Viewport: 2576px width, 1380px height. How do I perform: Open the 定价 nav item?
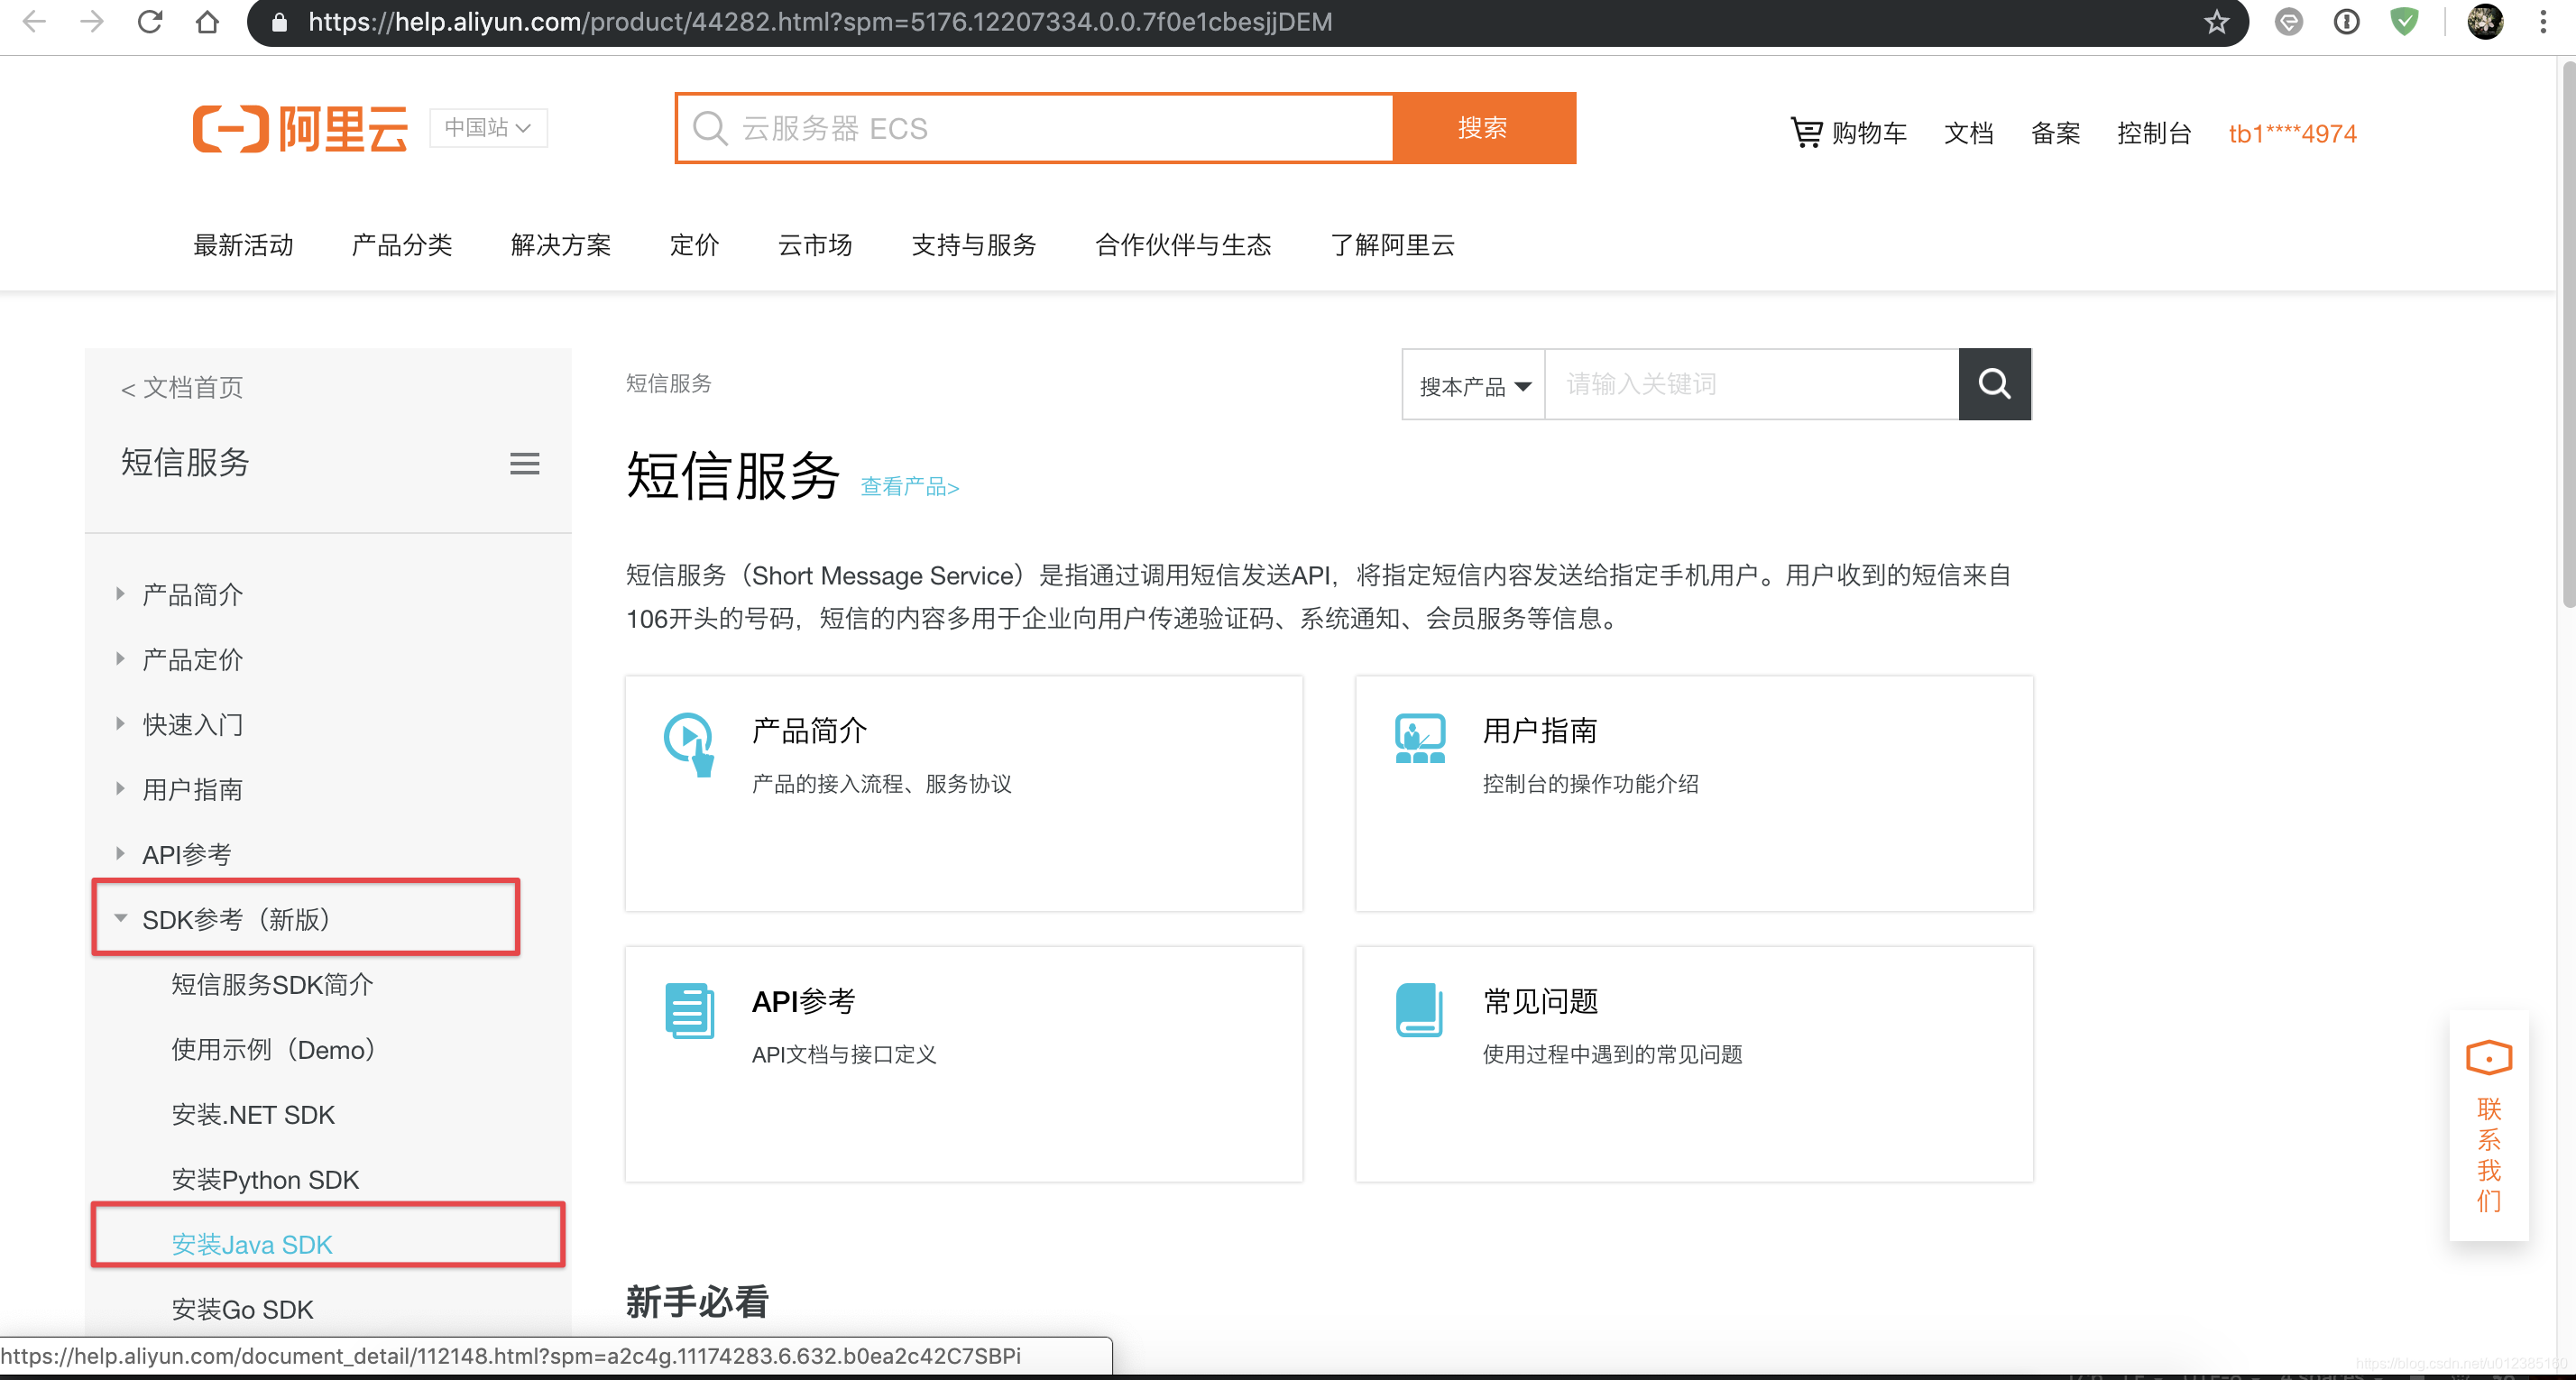pos(694,245)
